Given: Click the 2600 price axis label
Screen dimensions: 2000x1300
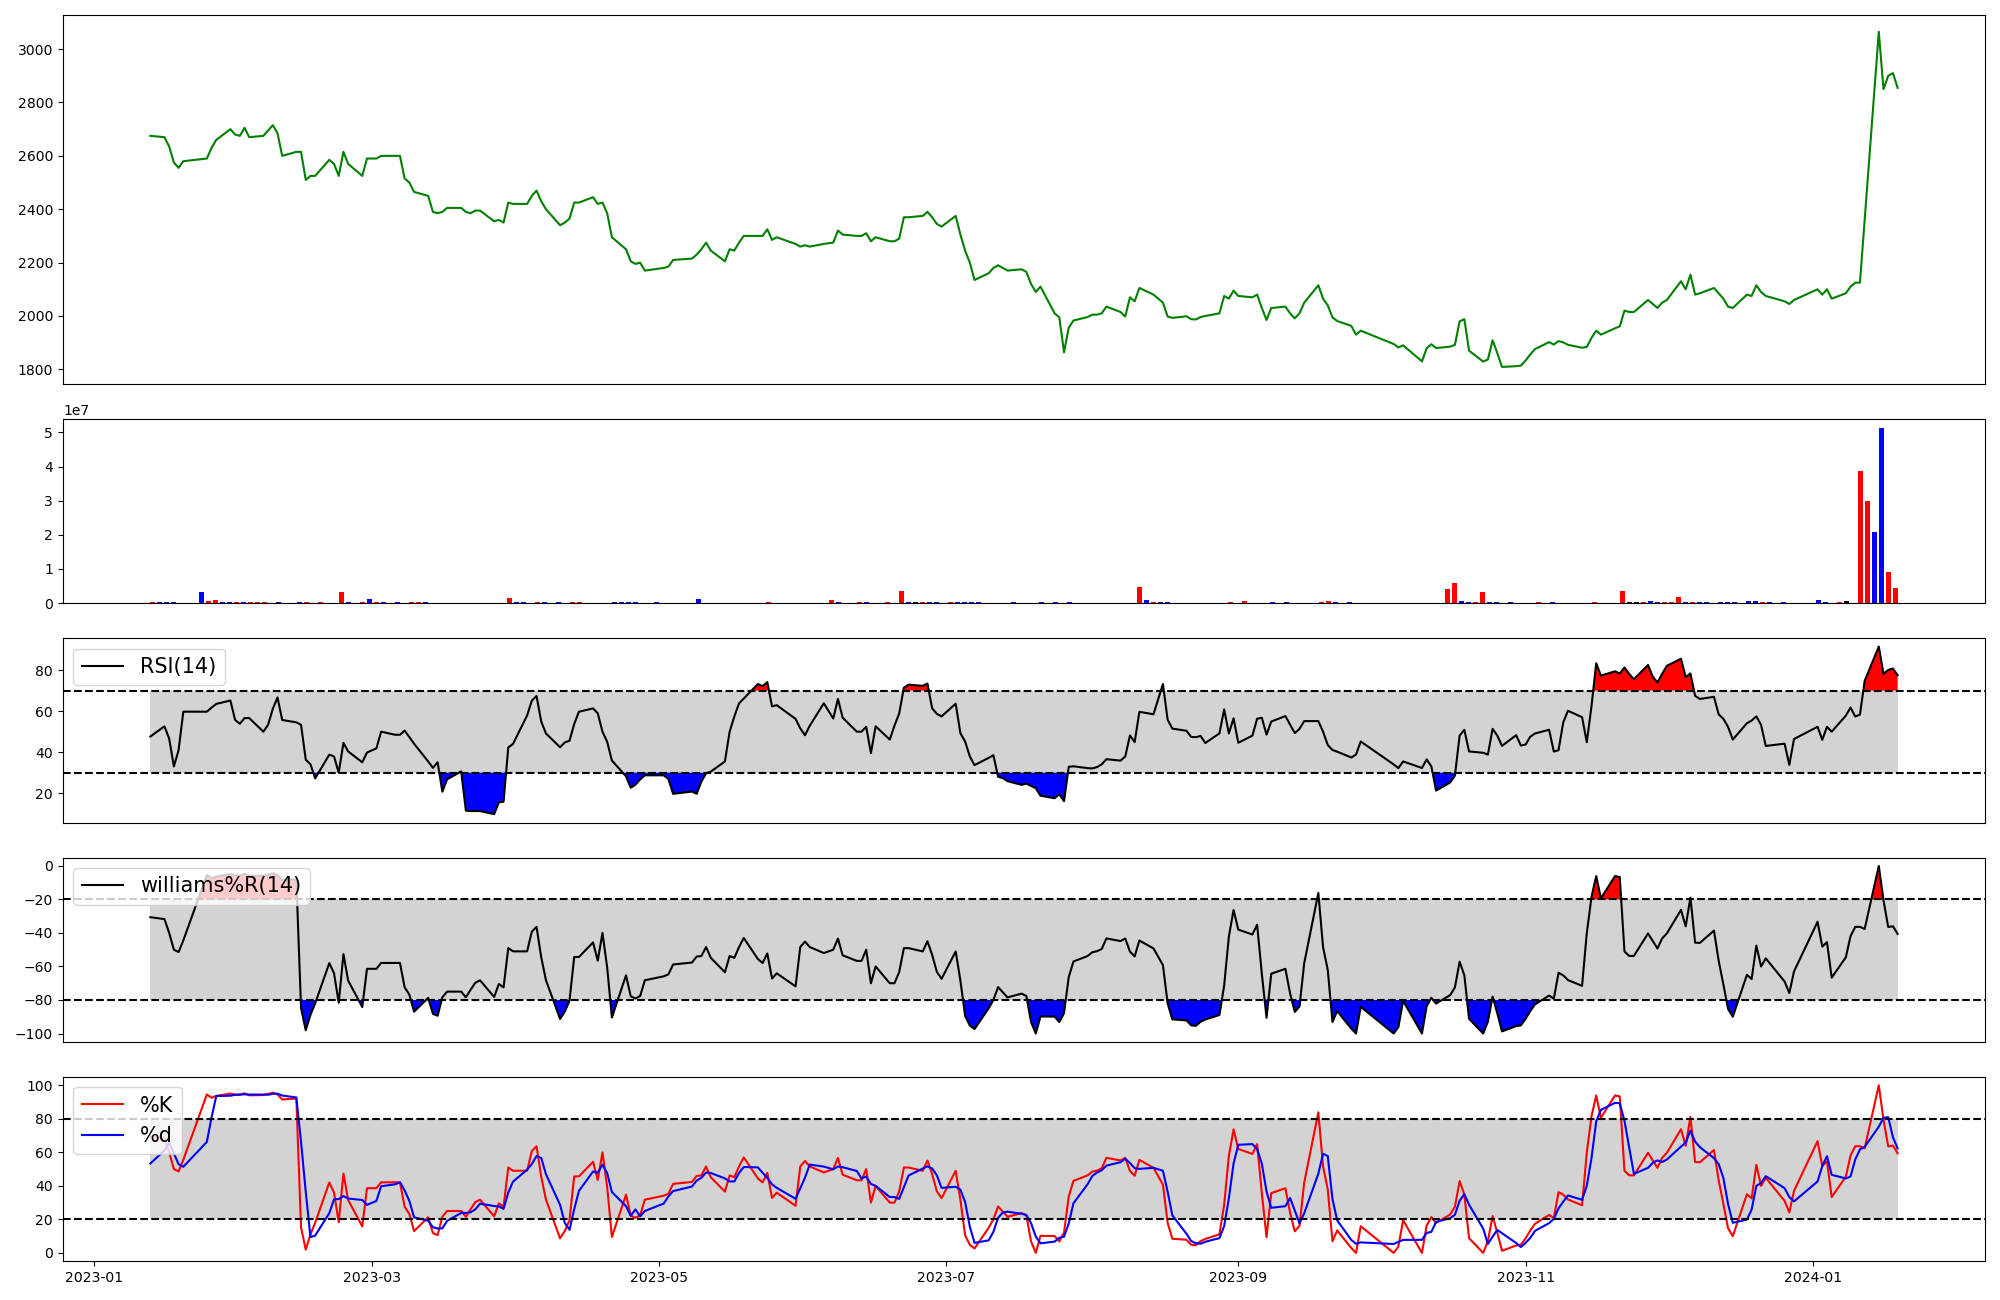Looking at the screenshot, I should coord(37,156).
